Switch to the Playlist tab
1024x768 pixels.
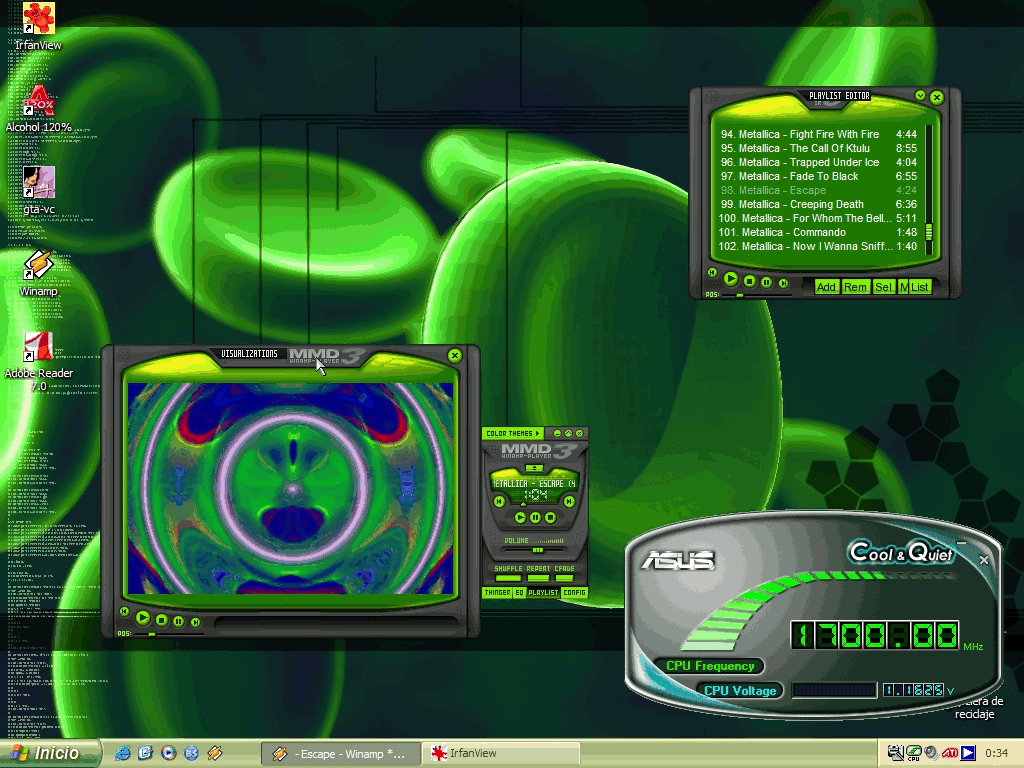(x=543, y=592)
